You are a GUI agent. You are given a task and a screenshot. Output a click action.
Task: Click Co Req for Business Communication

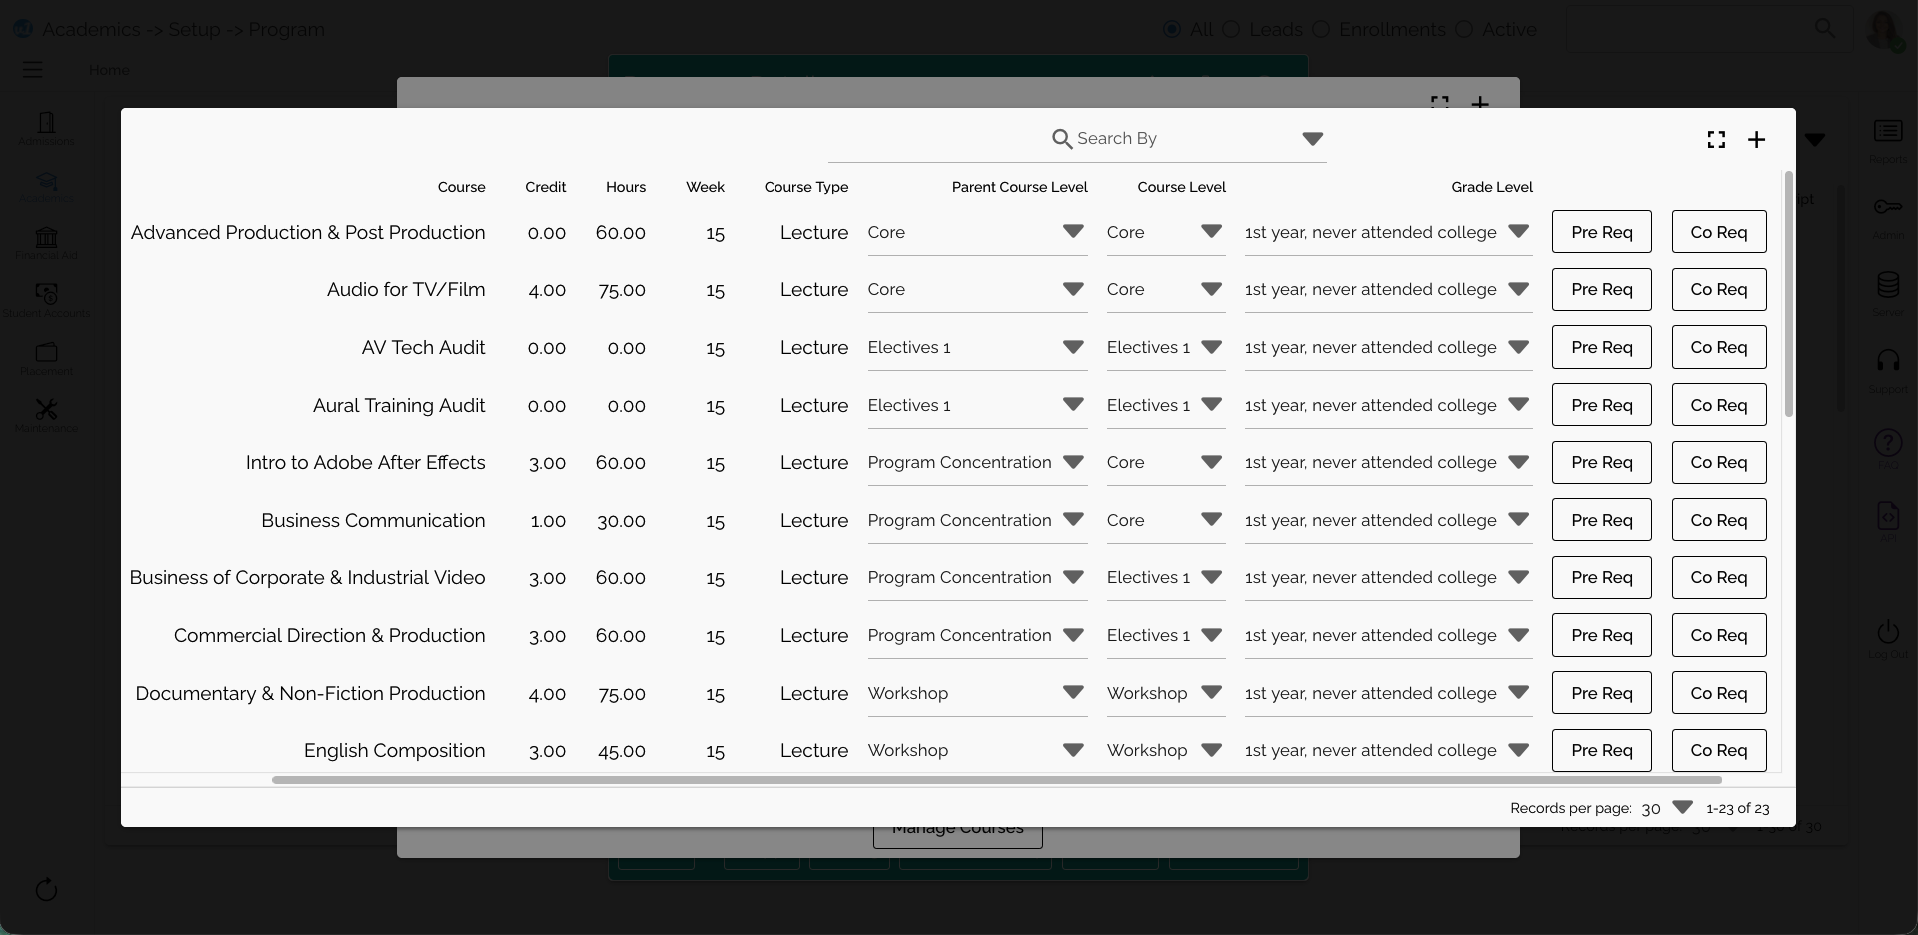1718,521
